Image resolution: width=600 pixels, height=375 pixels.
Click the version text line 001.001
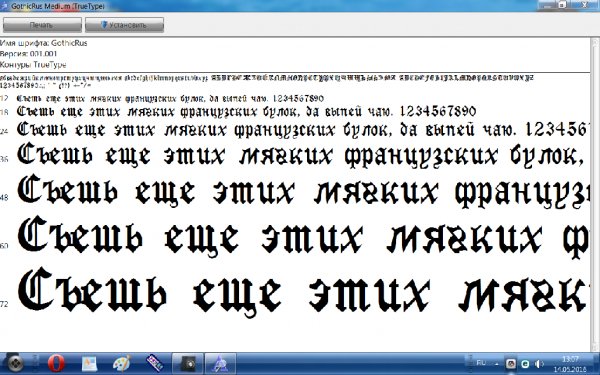(x=29, y=54)
